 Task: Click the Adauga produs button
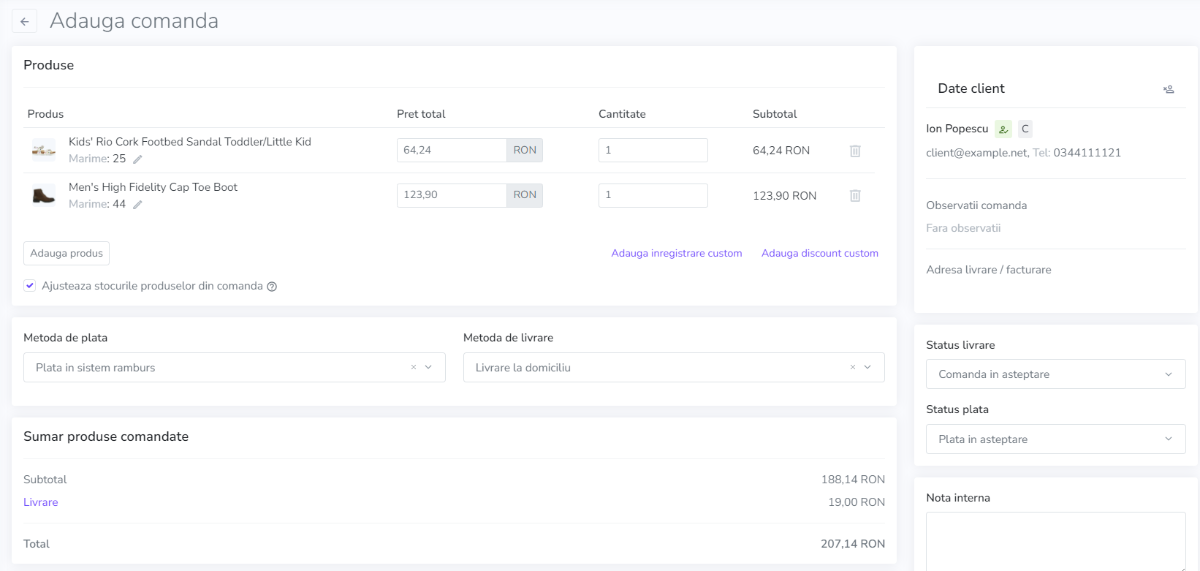(66, 253)
